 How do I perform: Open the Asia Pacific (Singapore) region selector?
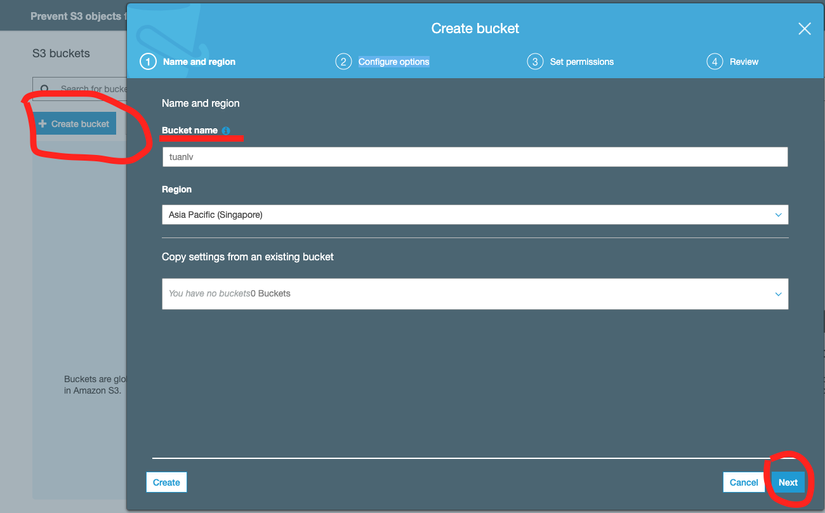click(475, 215)
